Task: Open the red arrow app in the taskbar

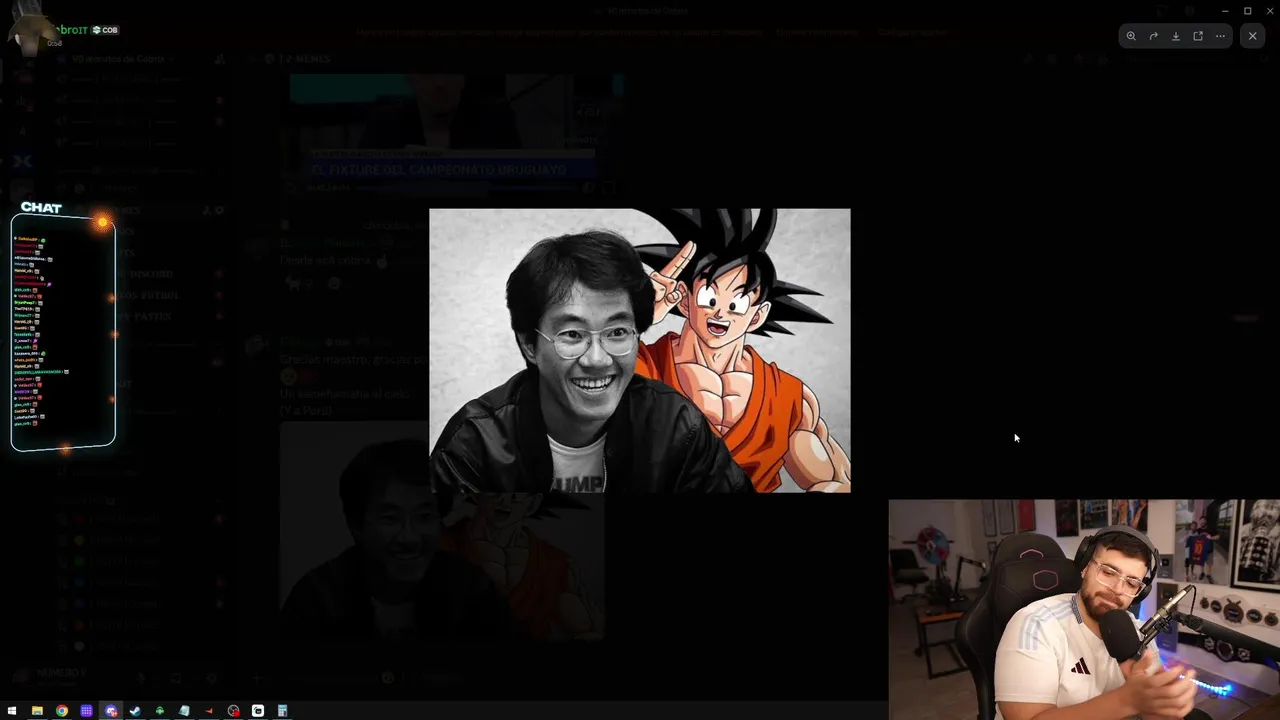Action: pyautogui.click(x=209, y=711)
